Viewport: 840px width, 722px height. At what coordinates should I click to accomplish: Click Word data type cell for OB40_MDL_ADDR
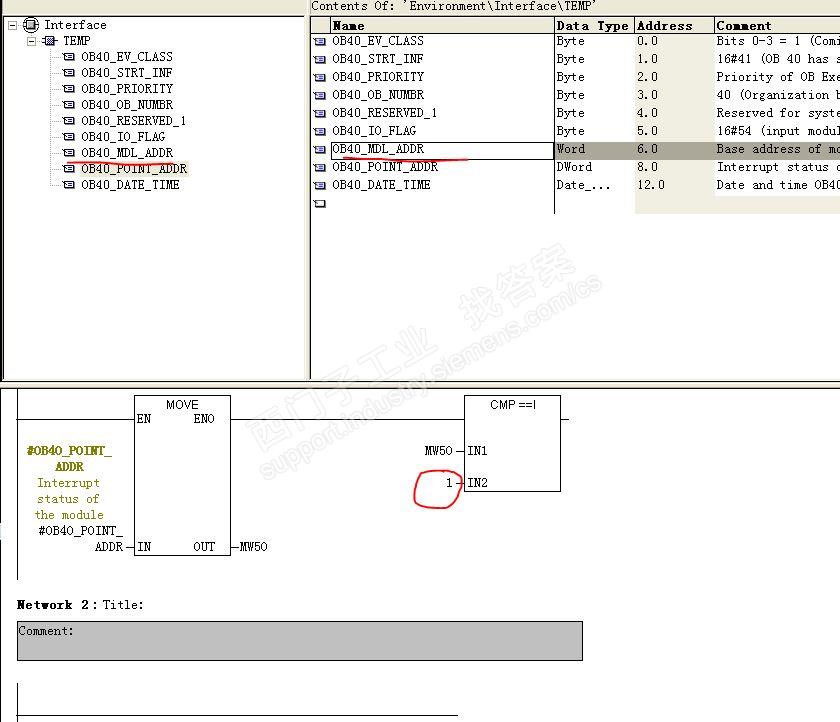point(595,149)
